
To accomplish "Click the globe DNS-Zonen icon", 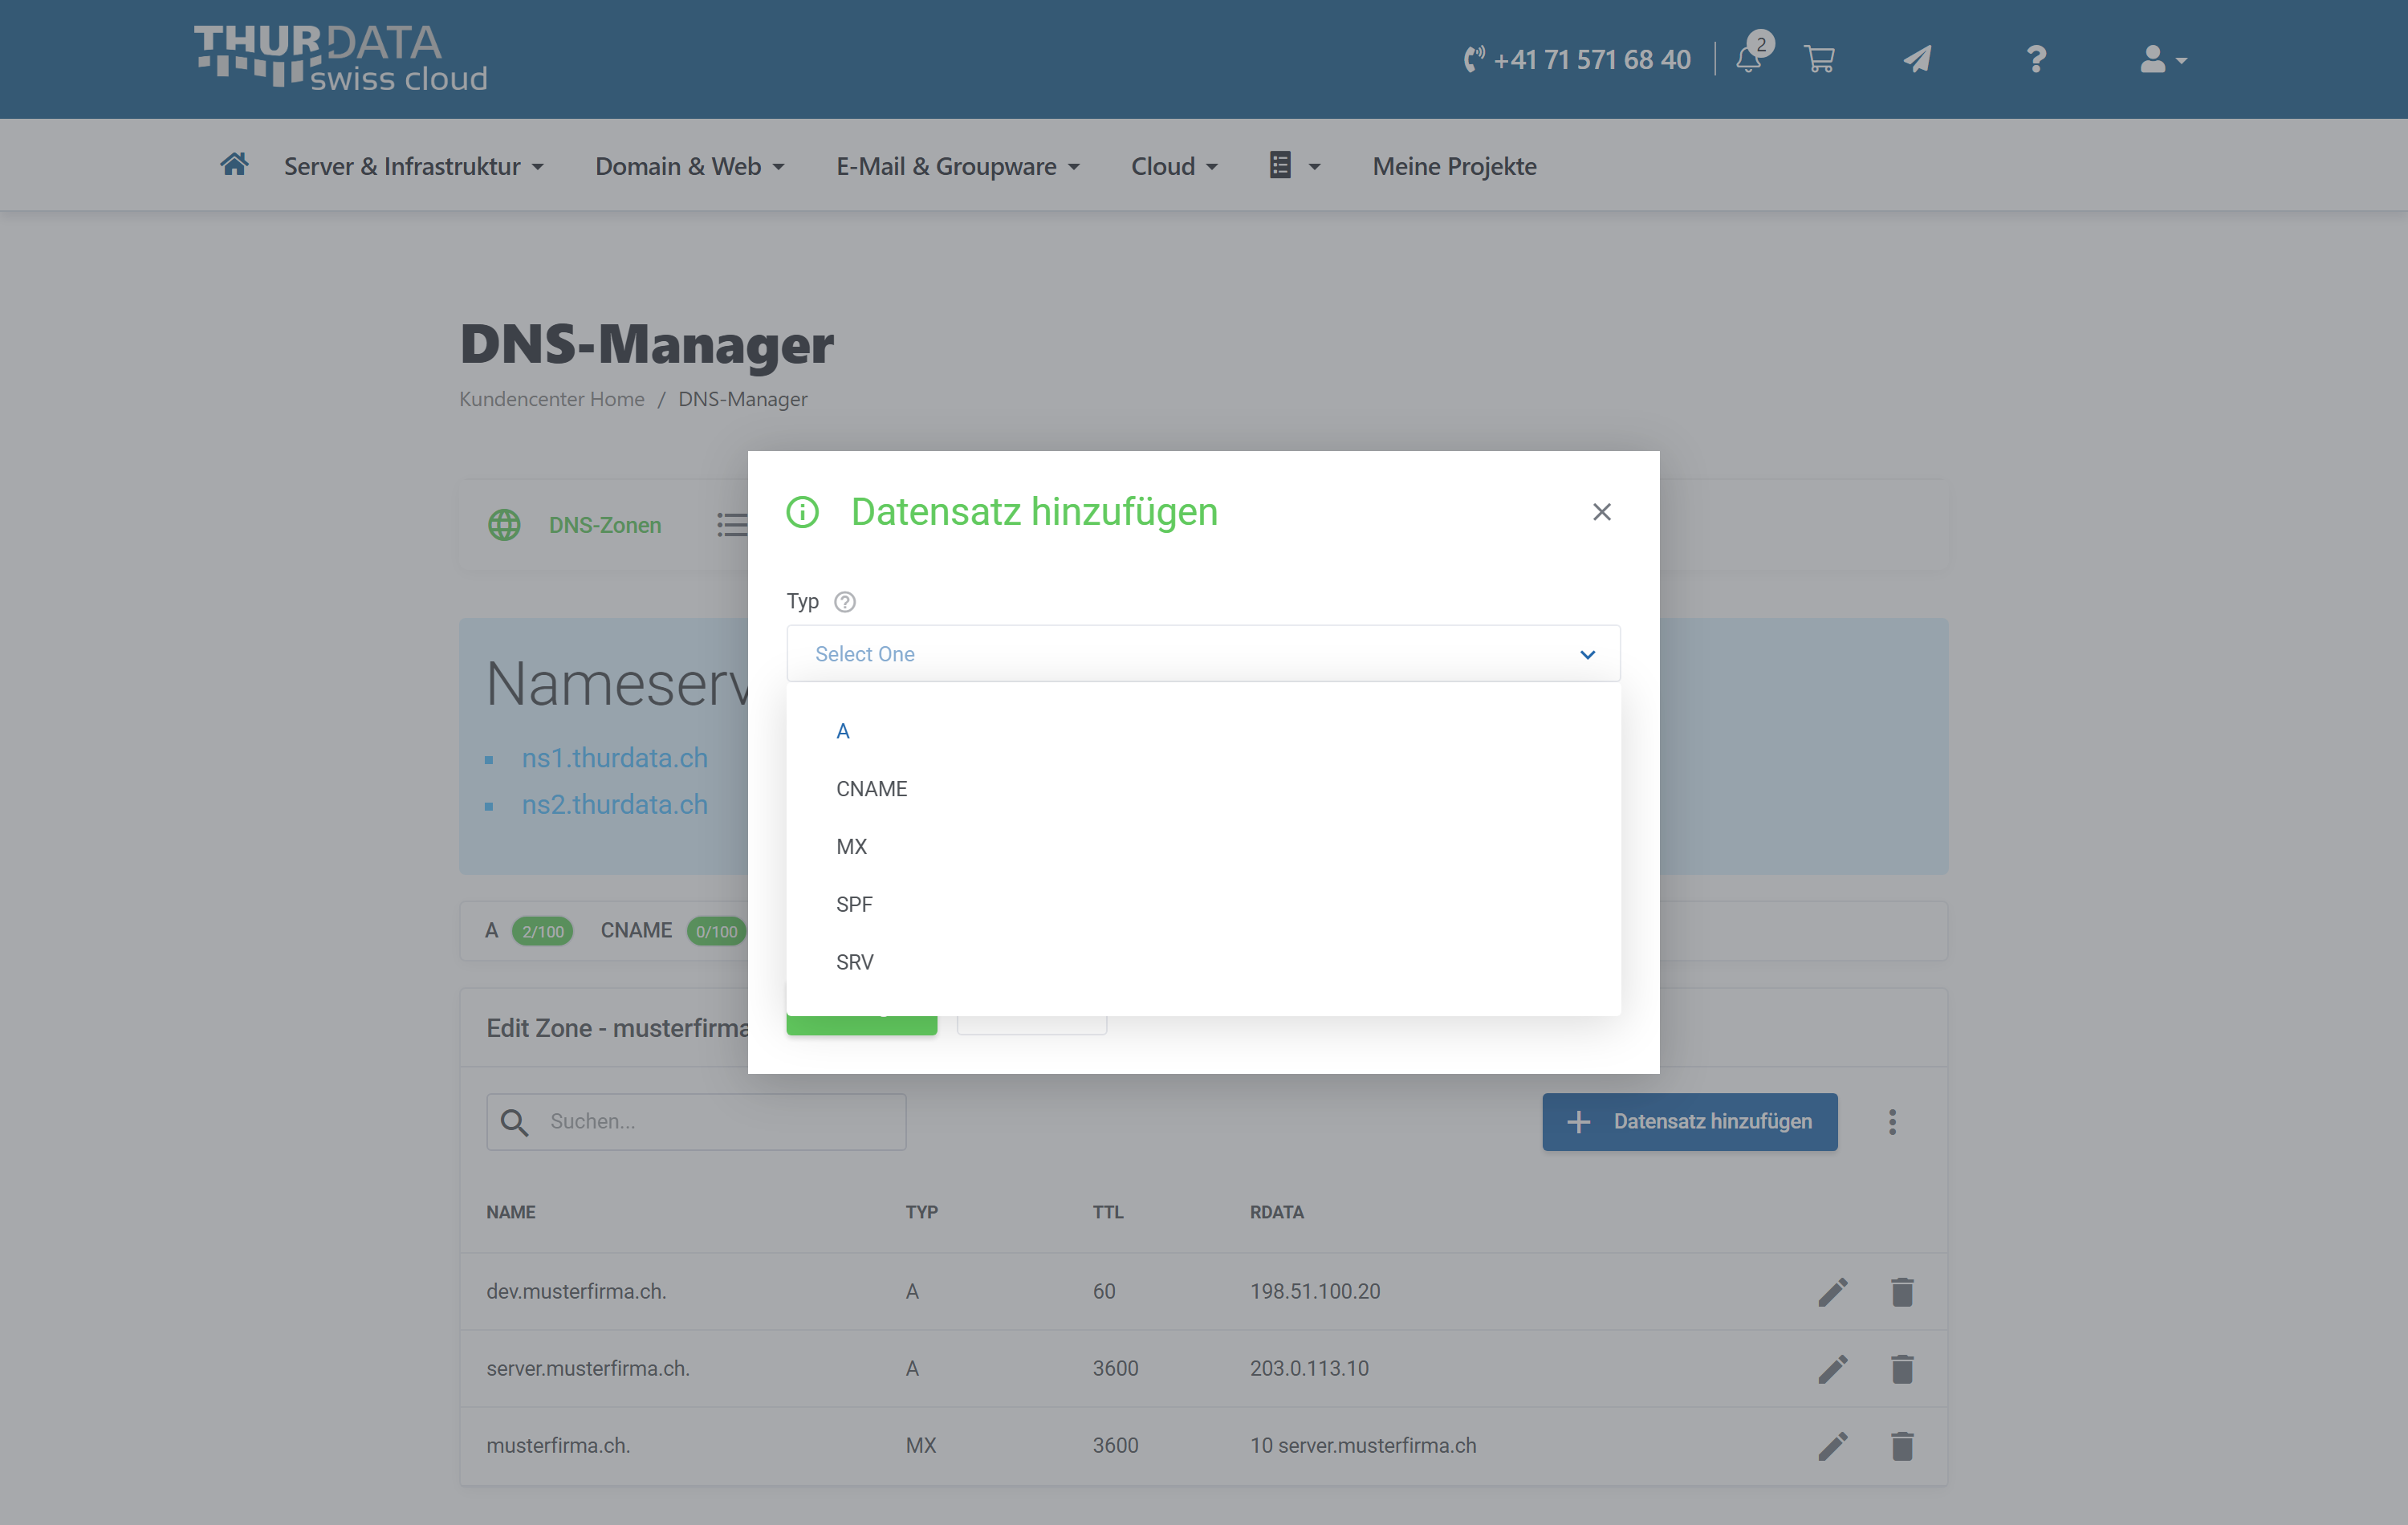I will click(504, 525).
